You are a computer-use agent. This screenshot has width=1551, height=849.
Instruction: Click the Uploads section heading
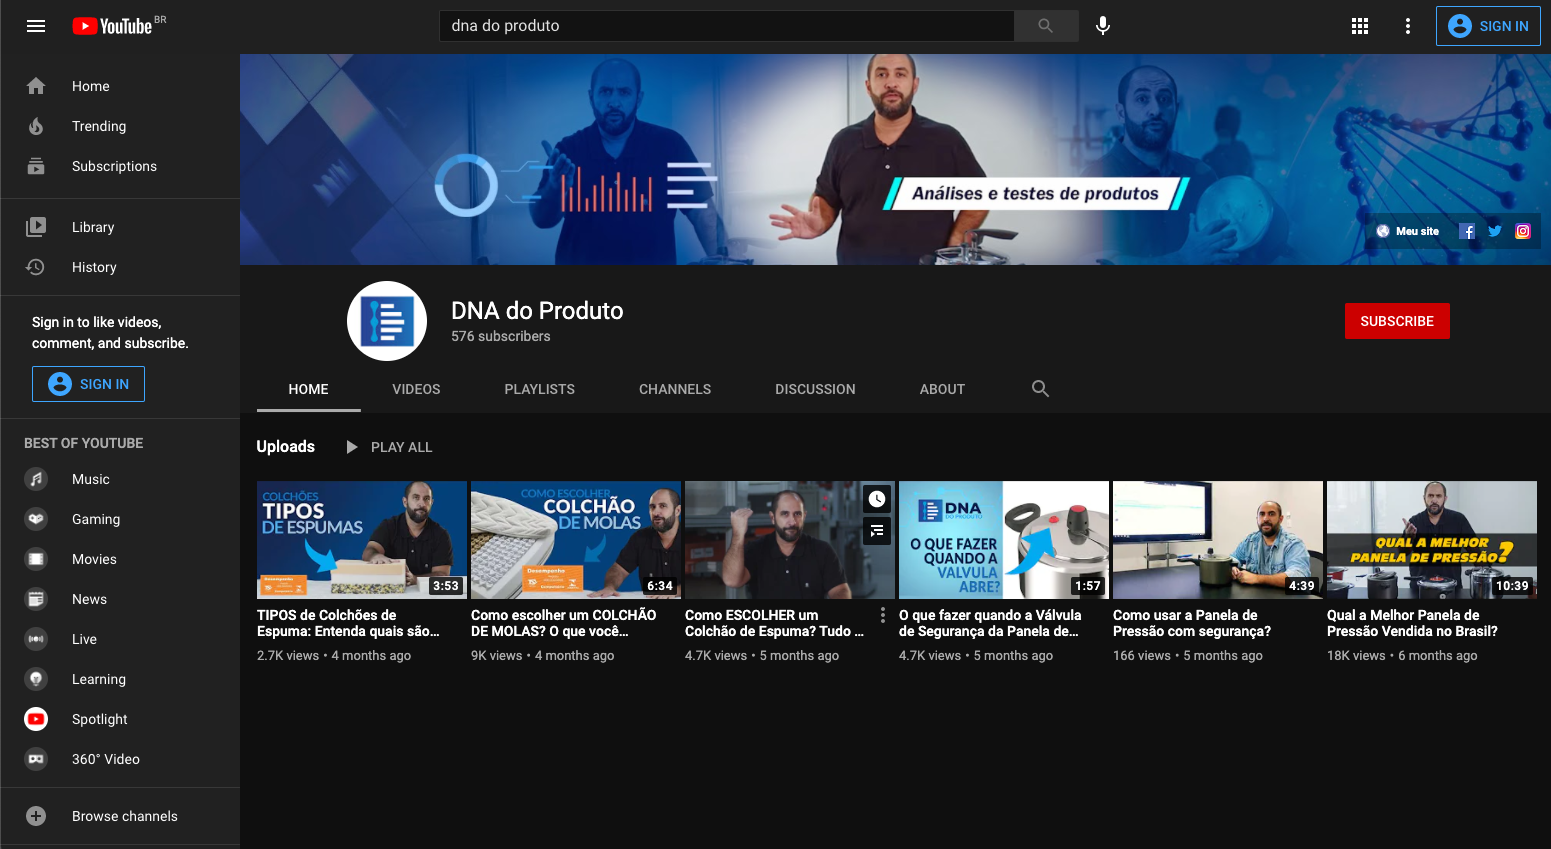point(286,447)
